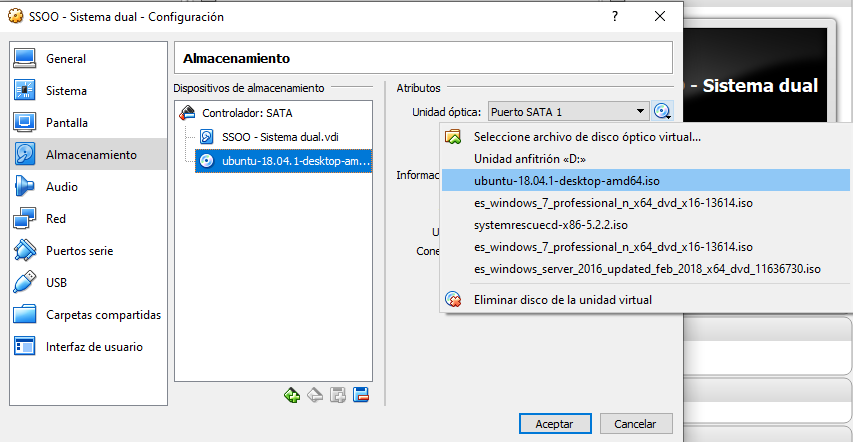Open the Sistema settings category

click(66, 91)
